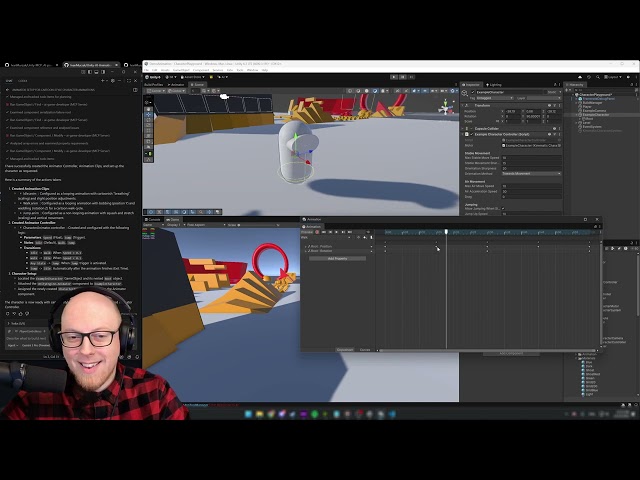
Task: Click the Drag value field
Action: 531,197
